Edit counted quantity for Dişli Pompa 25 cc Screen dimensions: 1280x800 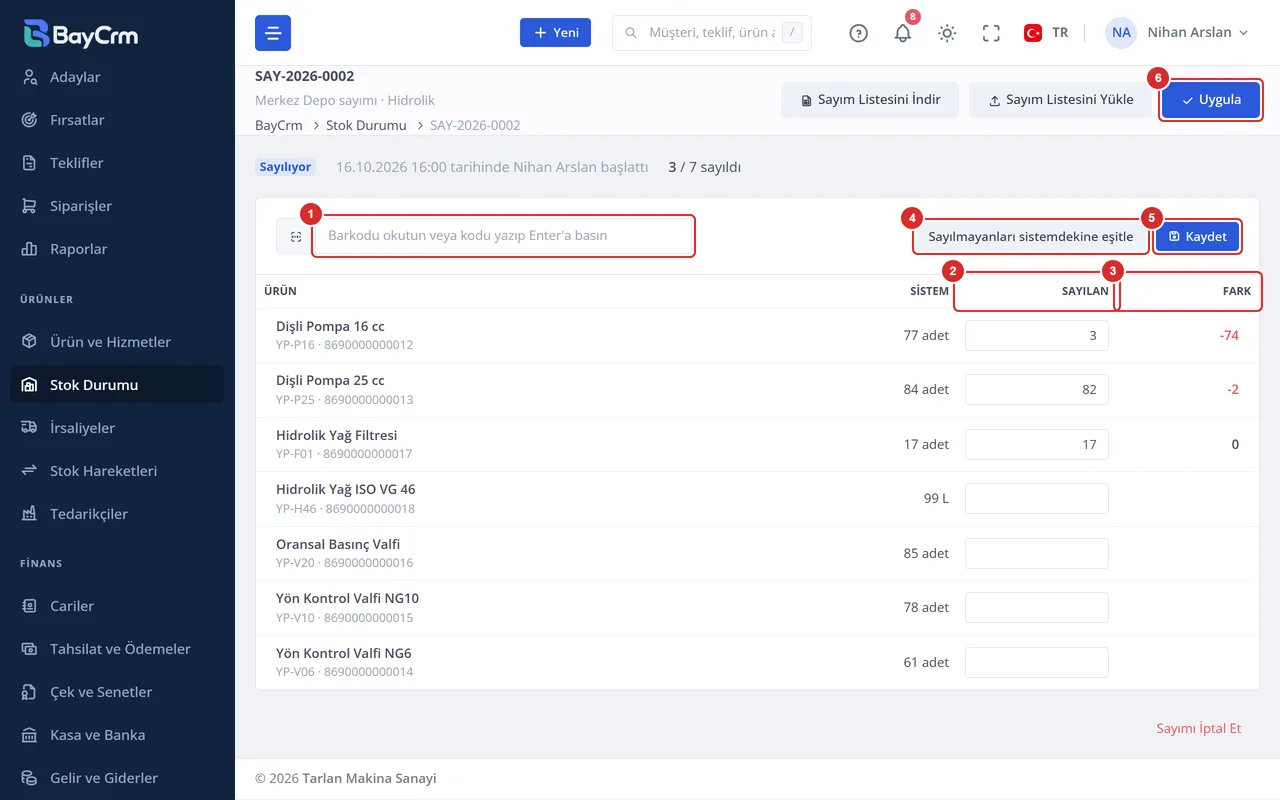pyautogui.click(x=1036, y=390)
